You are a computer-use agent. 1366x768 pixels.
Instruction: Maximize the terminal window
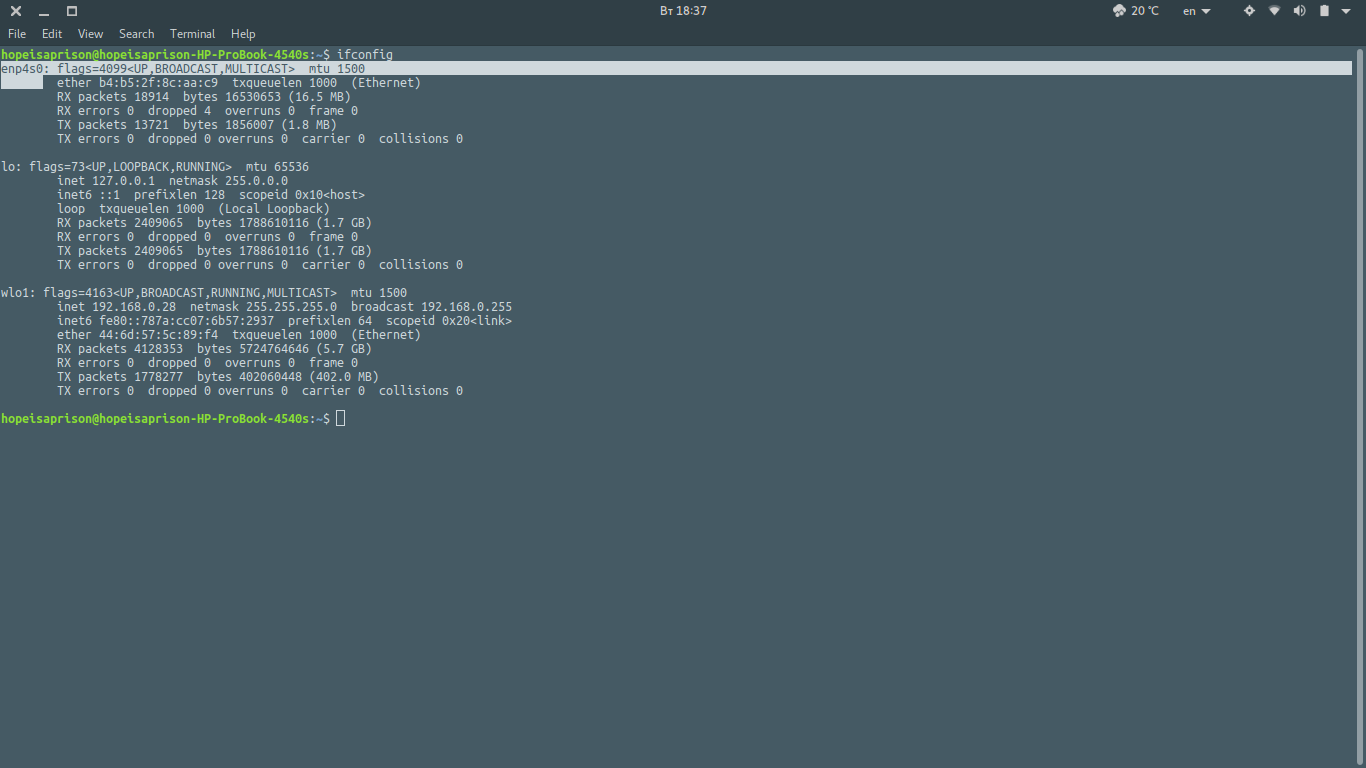tap(72, 11)
